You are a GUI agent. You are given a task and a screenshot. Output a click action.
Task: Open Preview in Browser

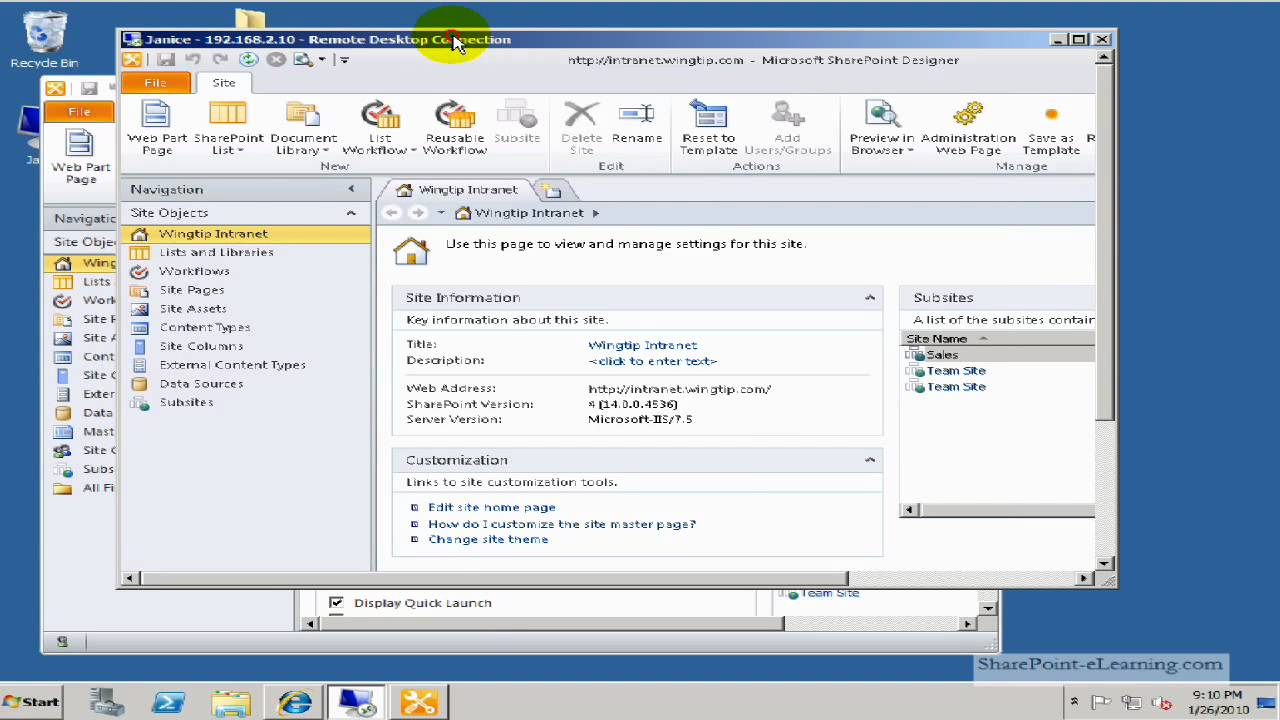pos(881,128)
